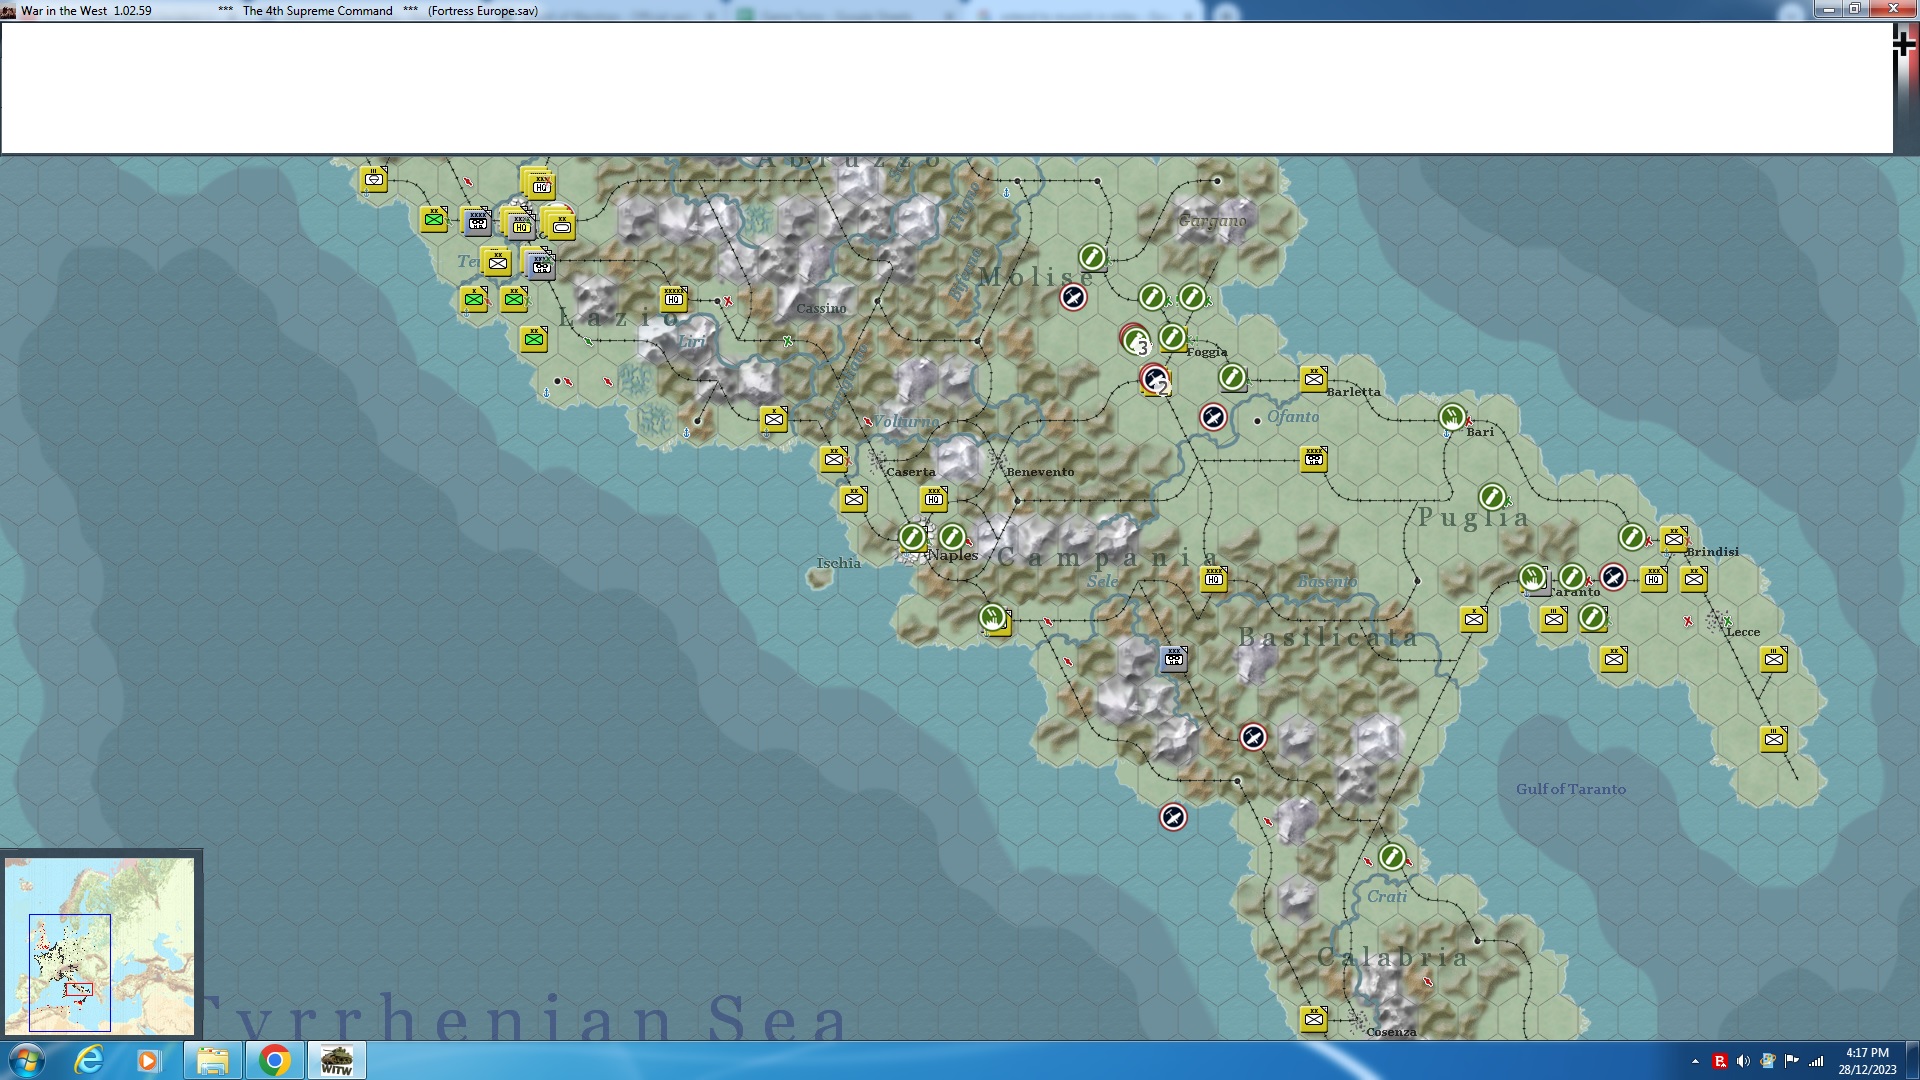Image resolution: width=1920 pixels, height=1080 pixels.
Task: Select stacked bomber counter numbered 3
Action: [x=1135, y=341]
